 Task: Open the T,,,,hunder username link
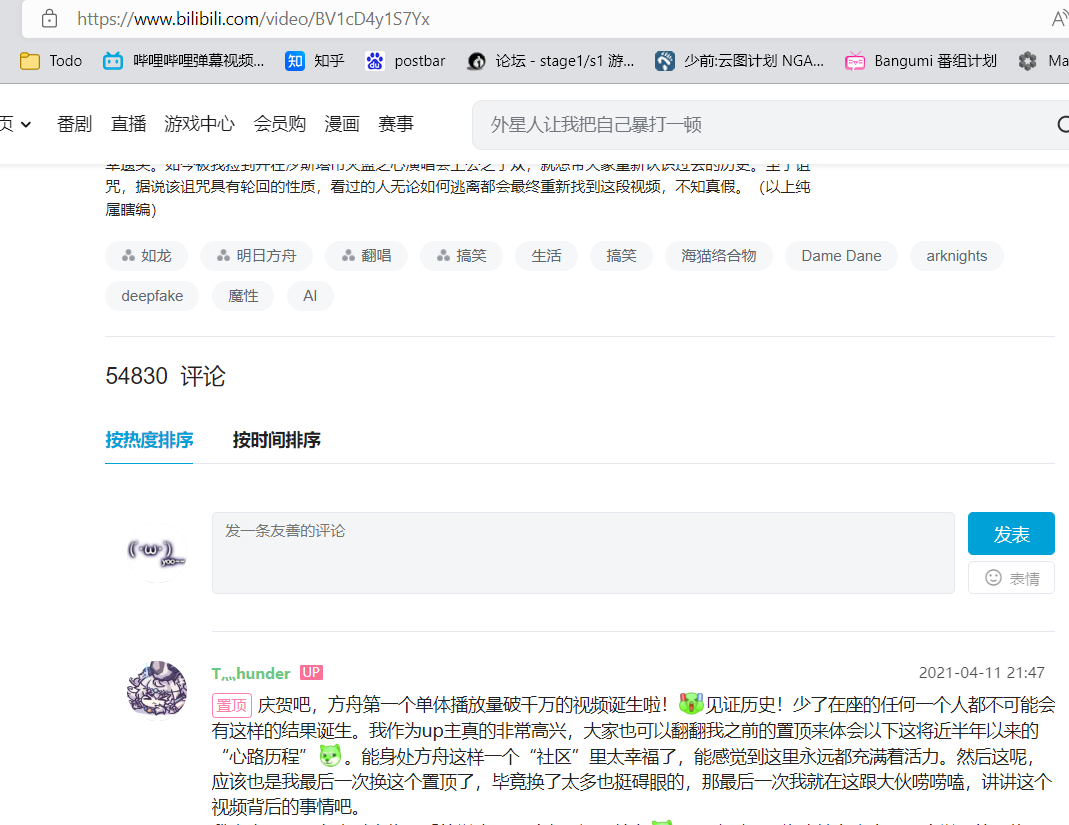point(251,674)
